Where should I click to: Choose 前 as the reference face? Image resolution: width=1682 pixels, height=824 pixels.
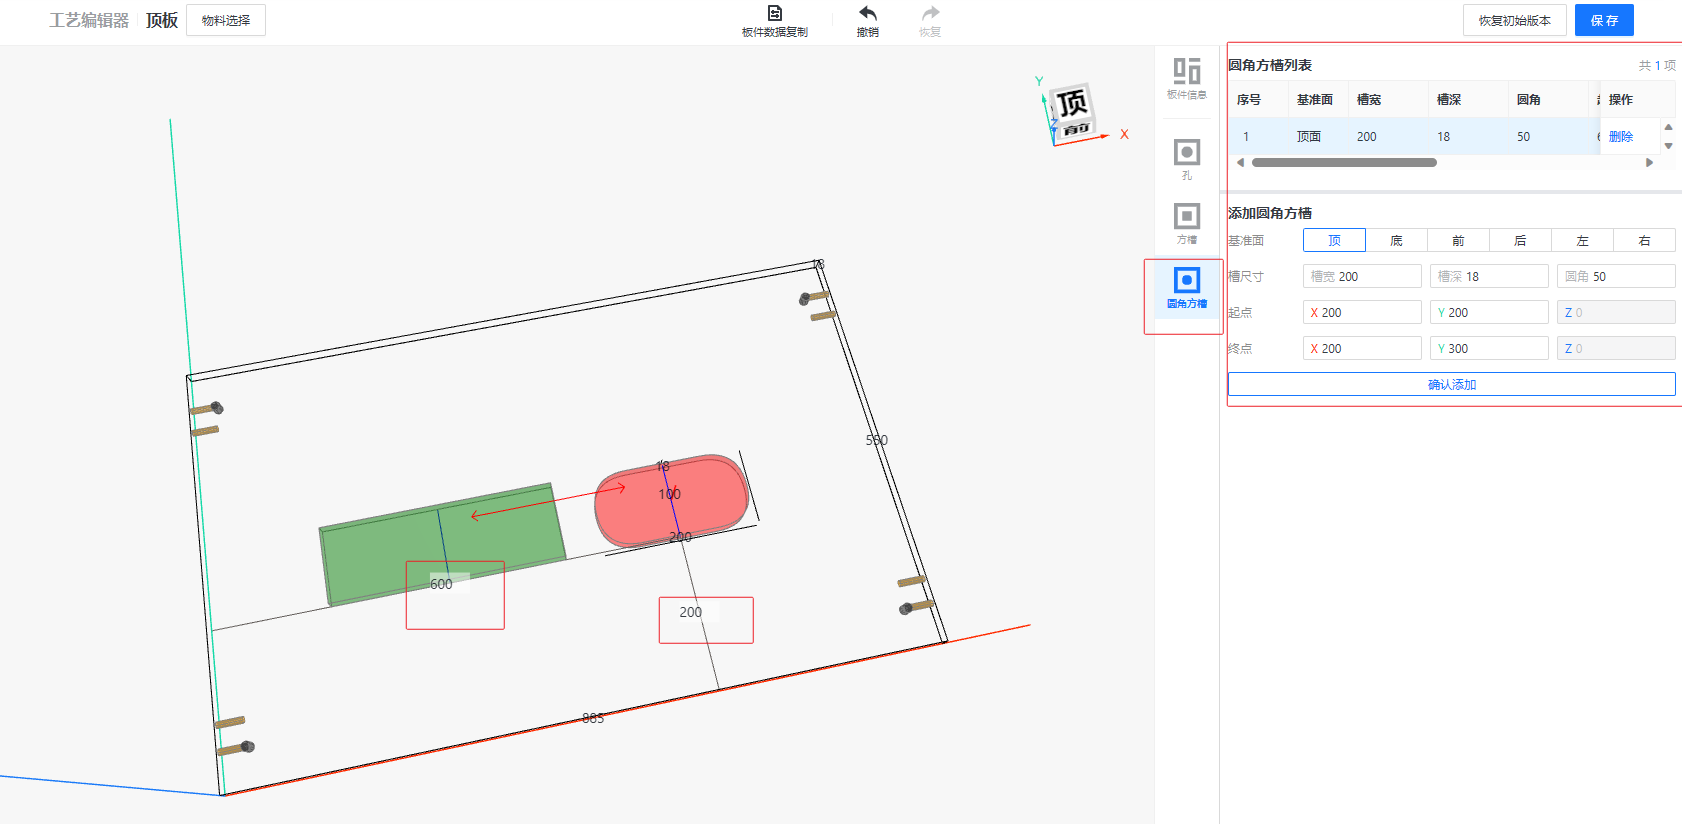(x=1458, y=241)
